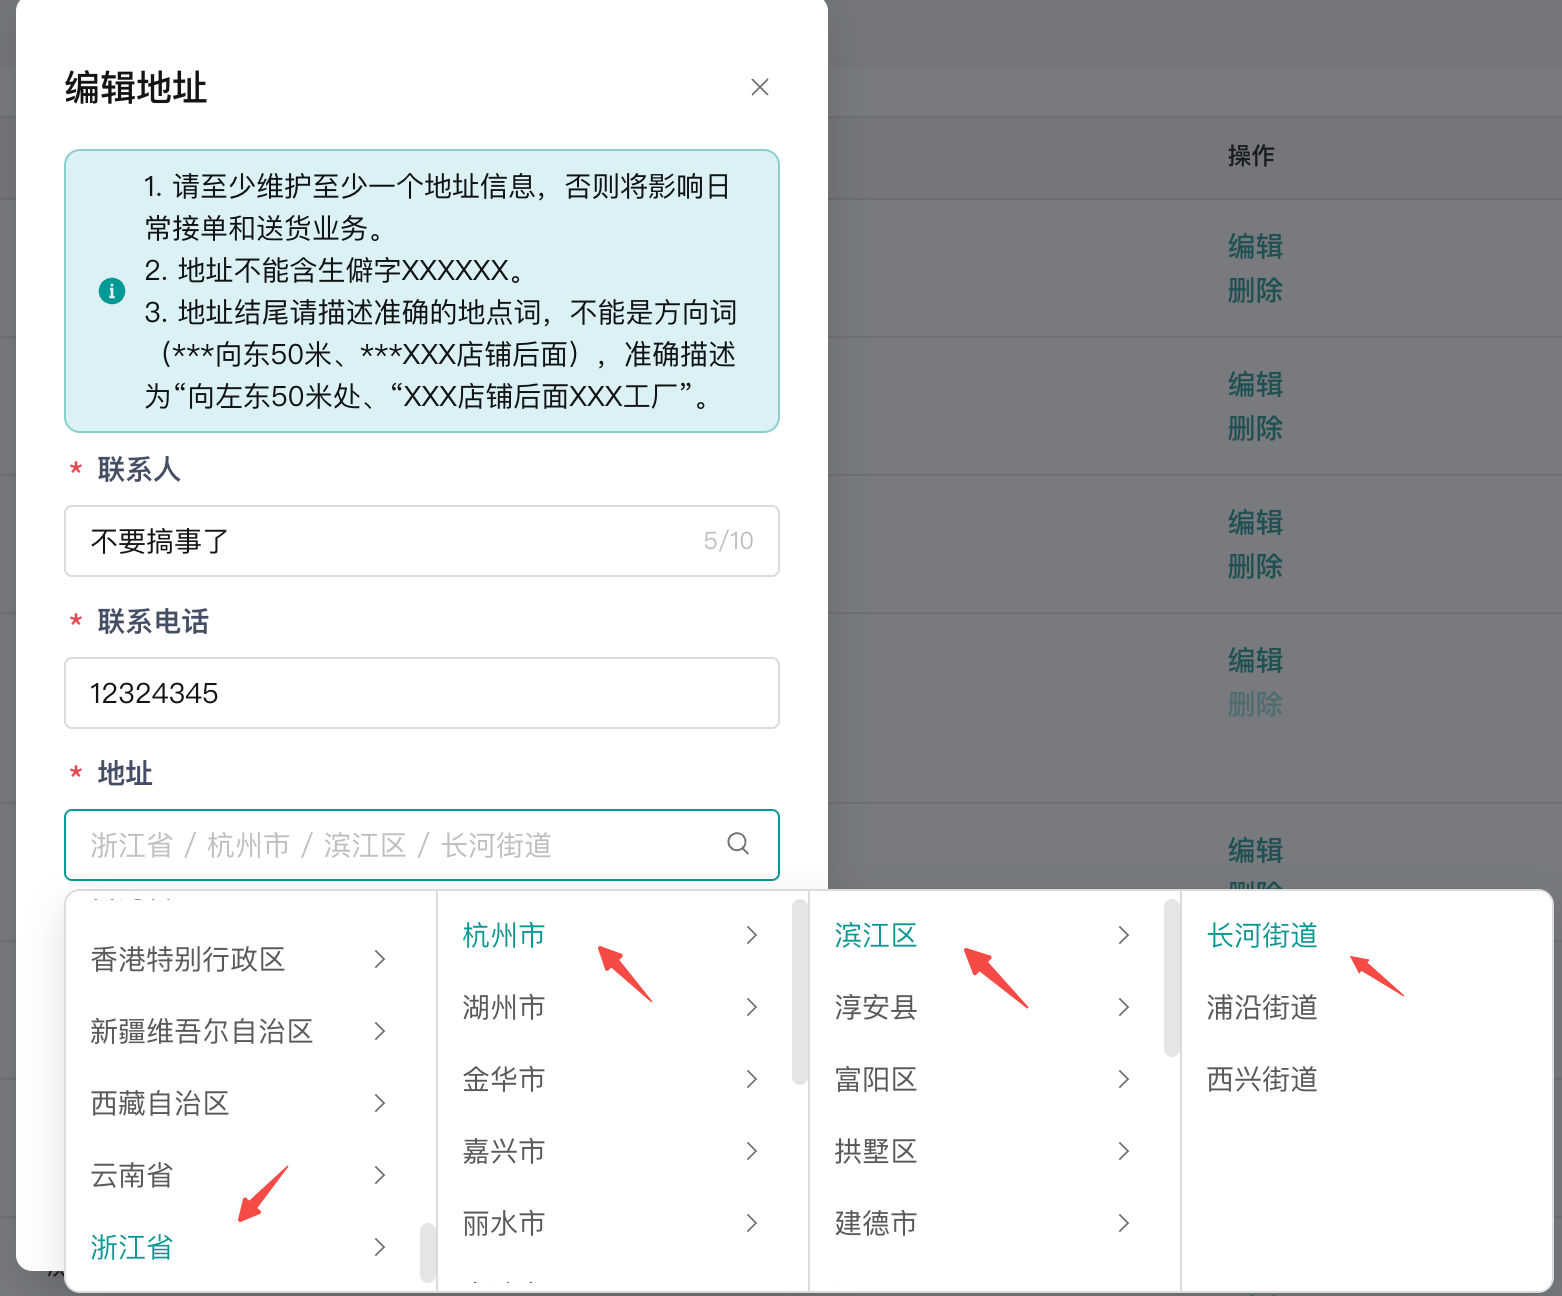1562x1296 pixels.
Task: Select 西藏自治区 in the province list
Action: 160,1103
